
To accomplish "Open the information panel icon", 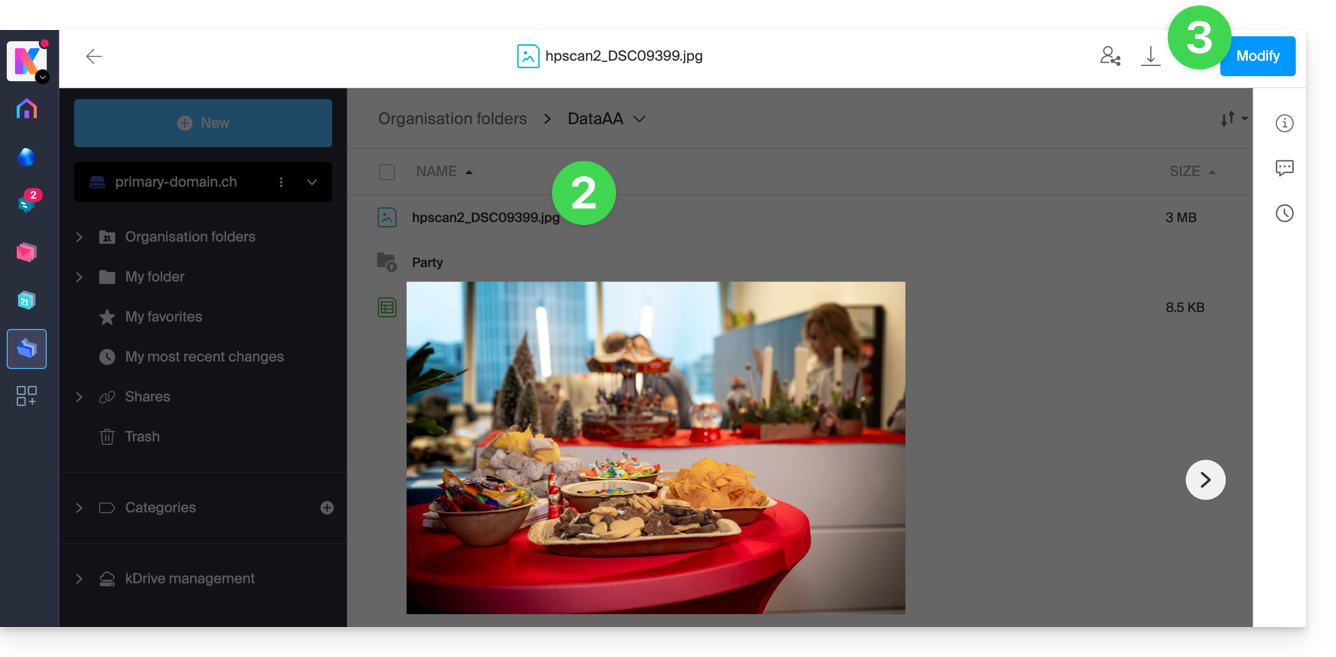I will [1285, 123].
